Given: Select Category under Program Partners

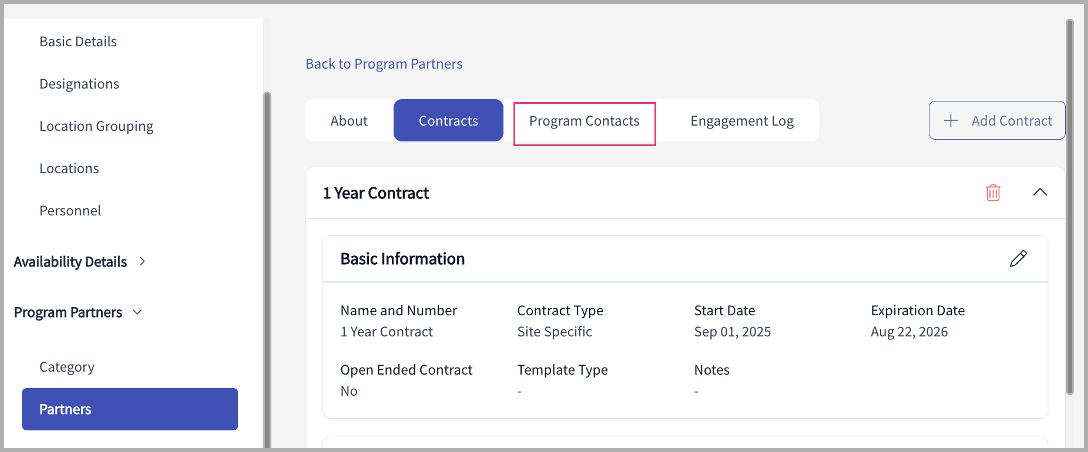Looking at the screenshot, I should point(67,367).
